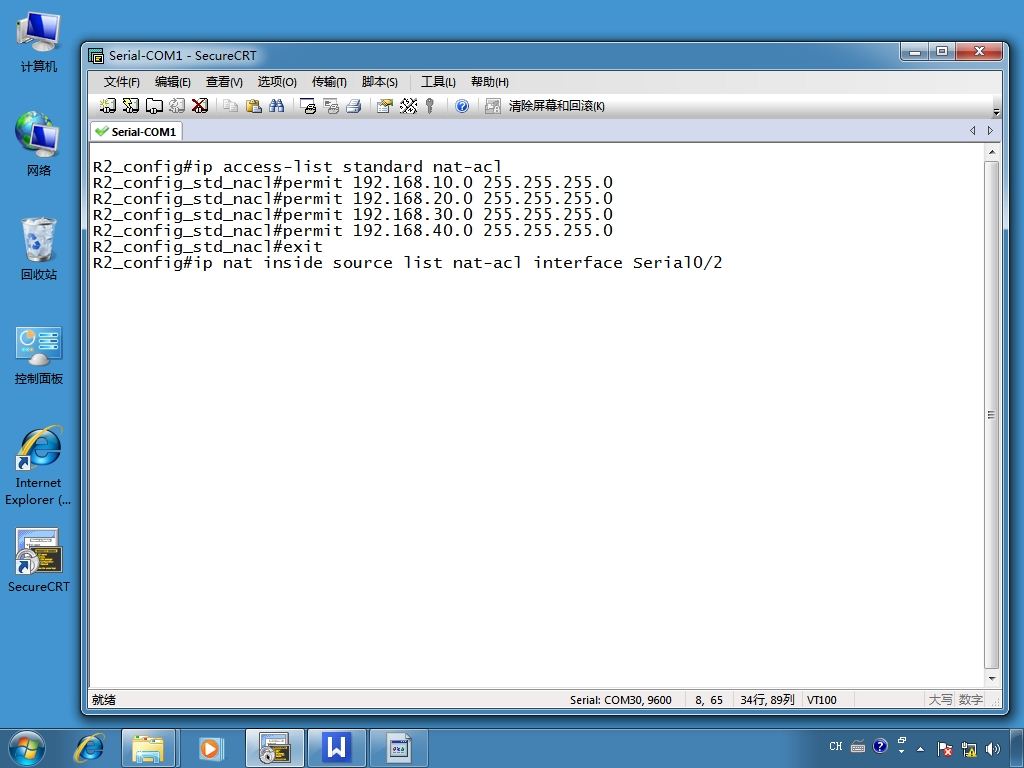Image resolution: width=1024 pixels, height=768 pixels.
Task: Select the Serial-COM1 session tab
Action: pos(136,131)
